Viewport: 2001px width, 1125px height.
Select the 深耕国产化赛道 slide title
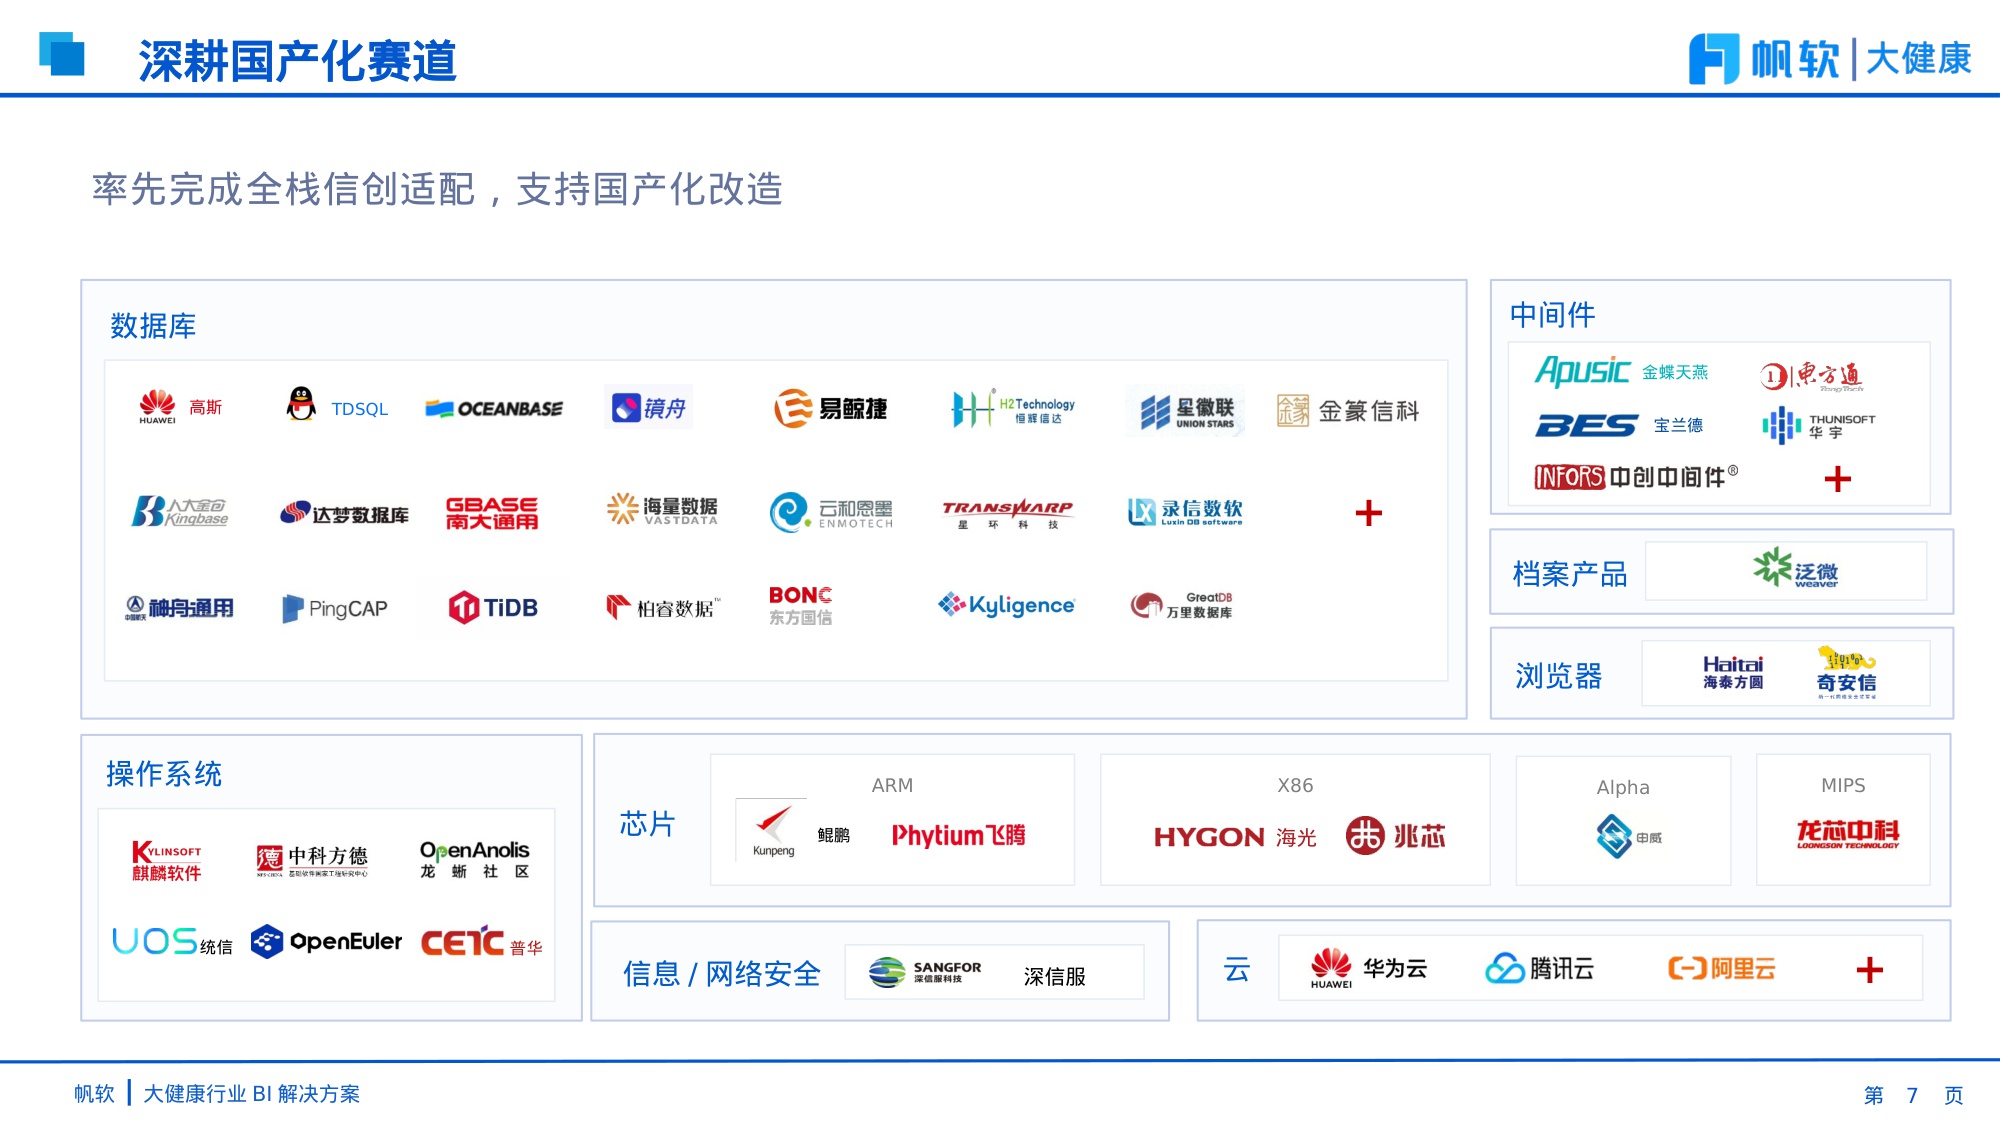(x=299, y=60)
